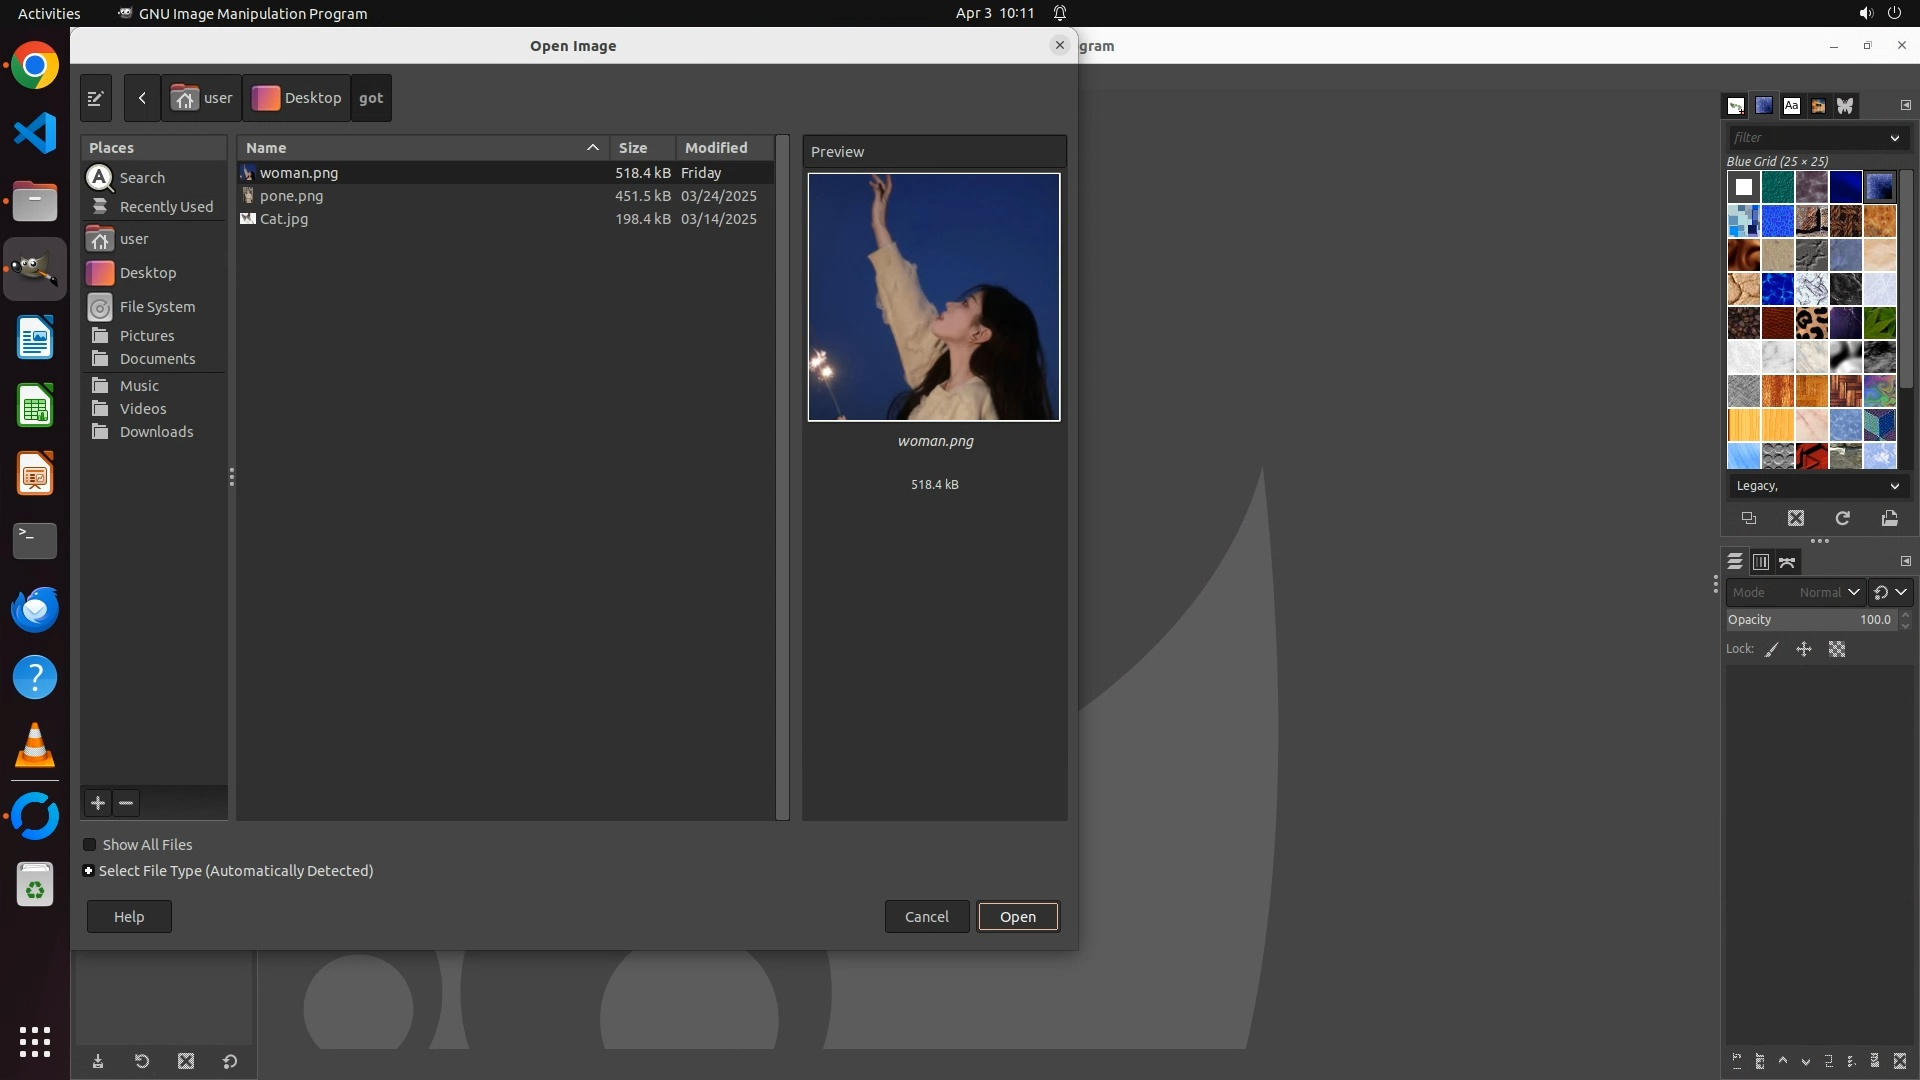Select the leopard print pattern swatch

click(1811, 323)
